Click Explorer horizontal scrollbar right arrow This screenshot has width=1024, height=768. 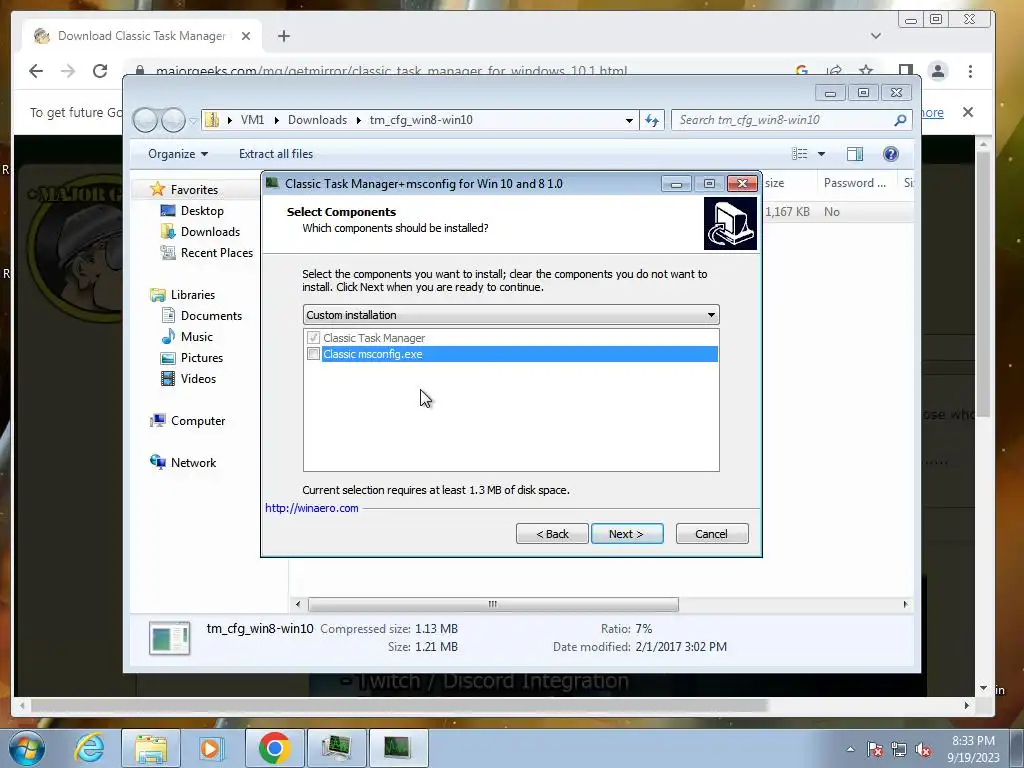coord(905,604)
